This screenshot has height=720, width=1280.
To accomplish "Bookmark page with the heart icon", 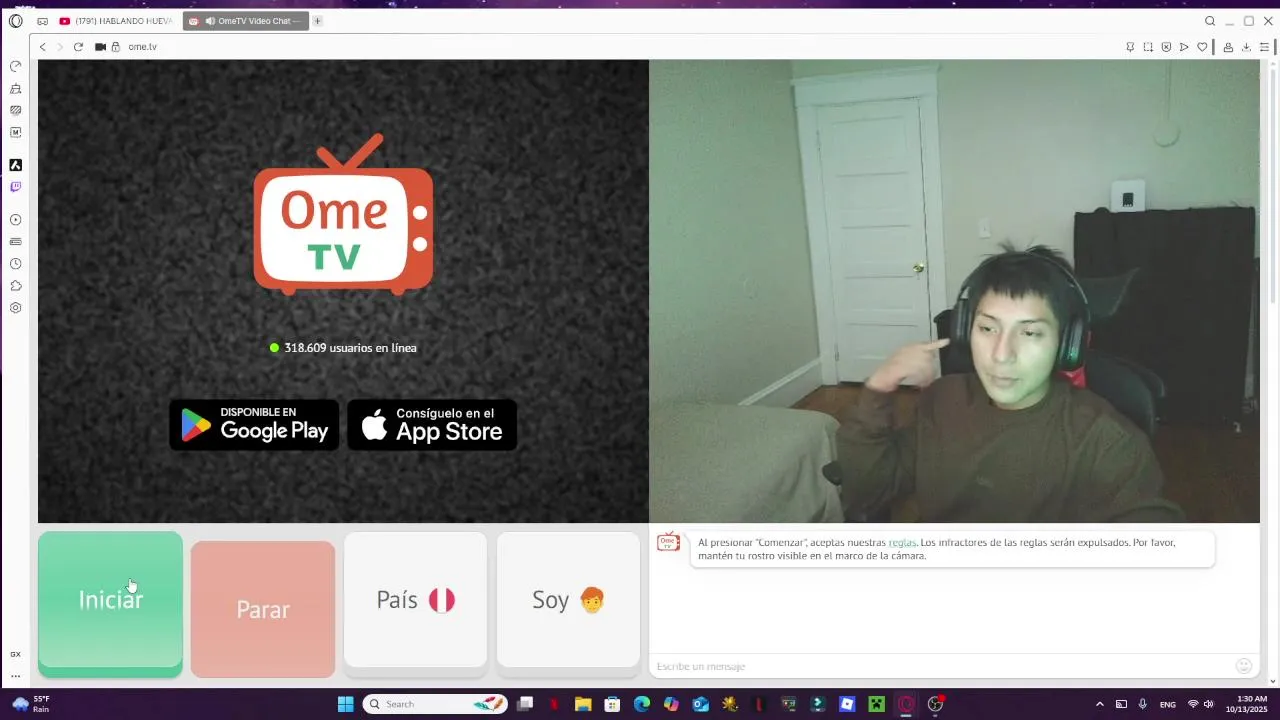I will click(1202, 47).
